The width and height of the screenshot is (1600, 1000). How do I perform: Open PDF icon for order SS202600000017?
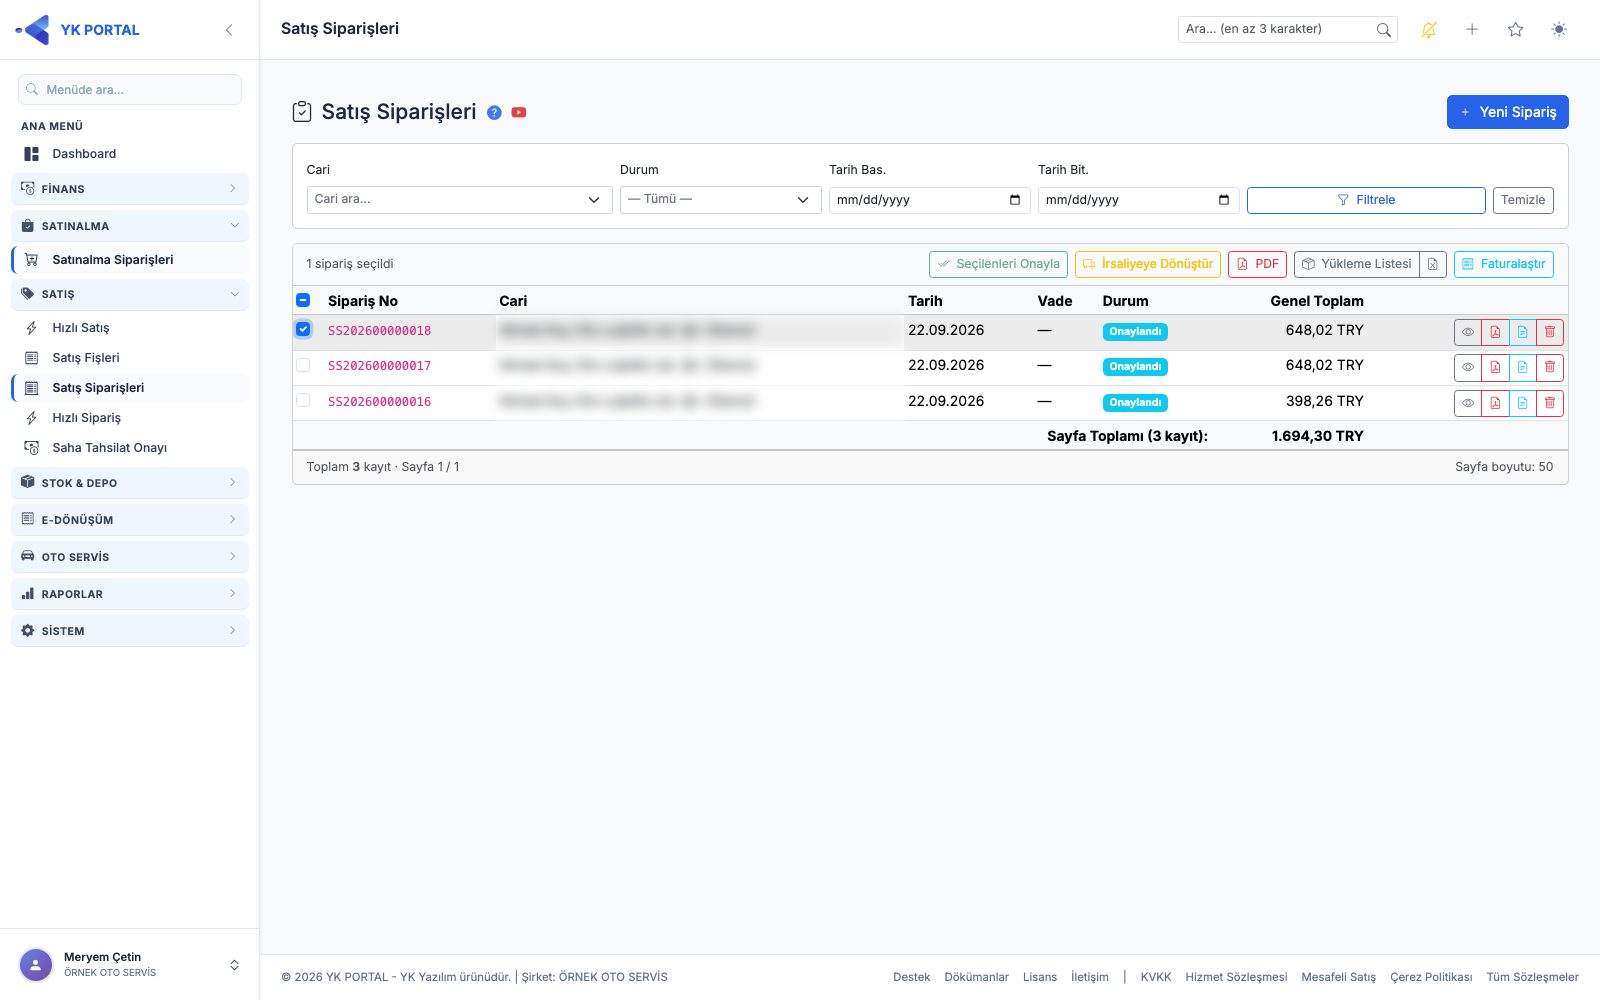pos(1495,367)
